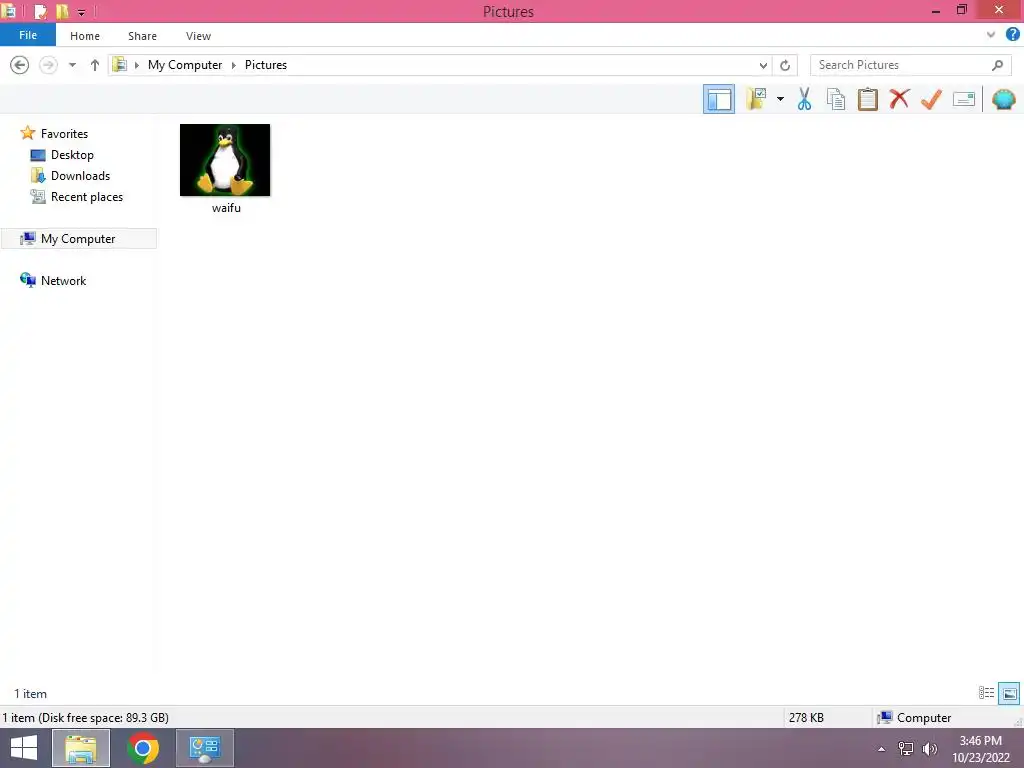Open Help with the question mark icon
The image size is (1024, 768).
click(1012, 35)
